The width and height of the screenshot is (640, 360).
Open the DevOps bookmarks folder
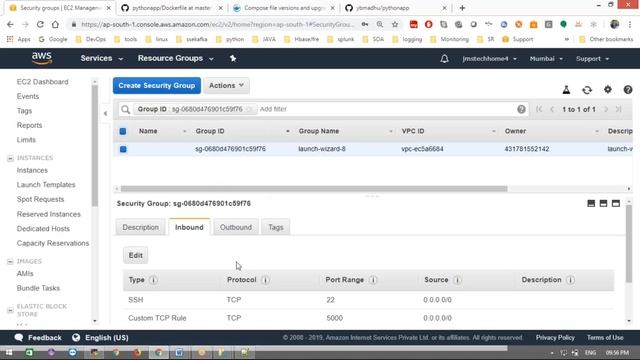tap(91, 40)
